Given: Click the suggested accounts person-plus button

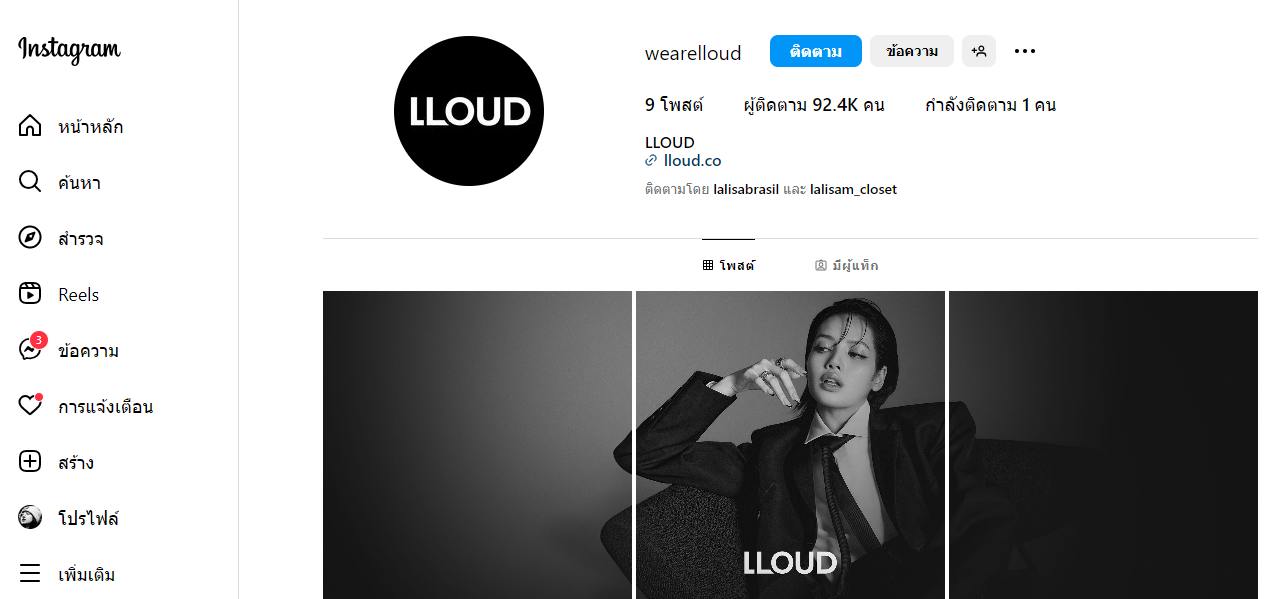Looking at the screenshot, I should click(x=979, y=51).
